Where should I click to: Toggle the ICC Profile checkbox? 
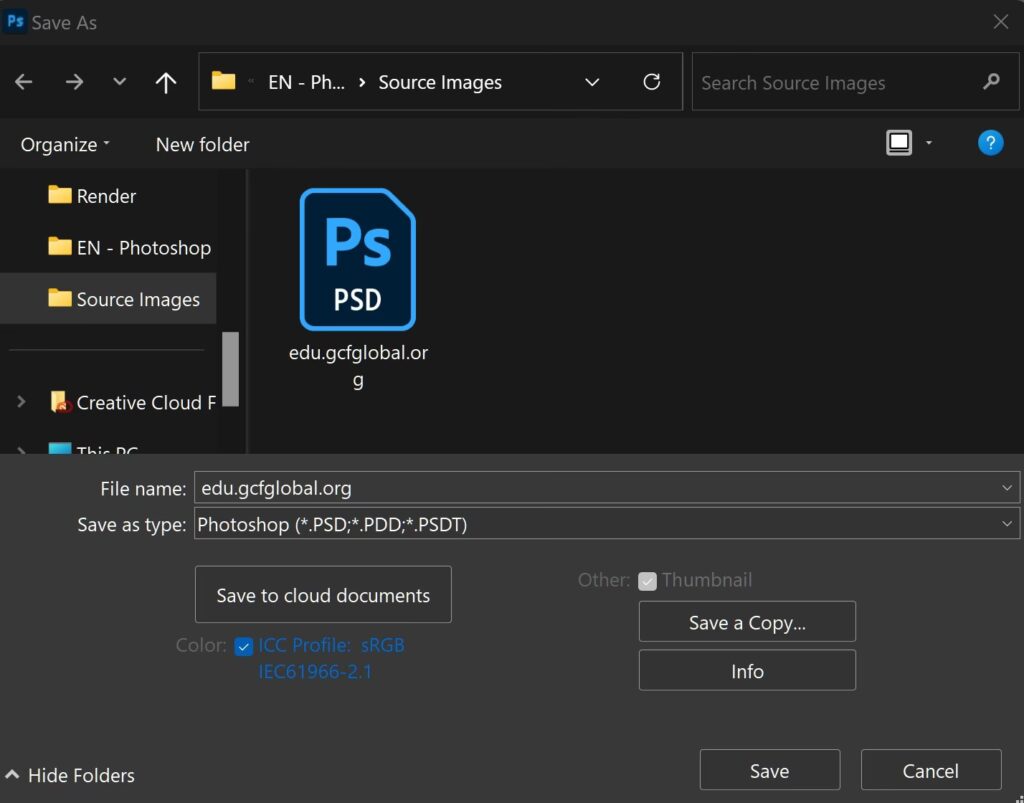(243, 646)
